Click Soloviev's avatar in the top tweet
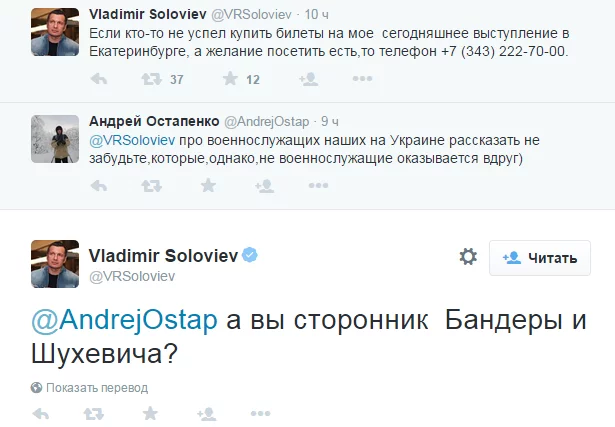The height and width of the screenshot is (427, 615). click(55, 31)
